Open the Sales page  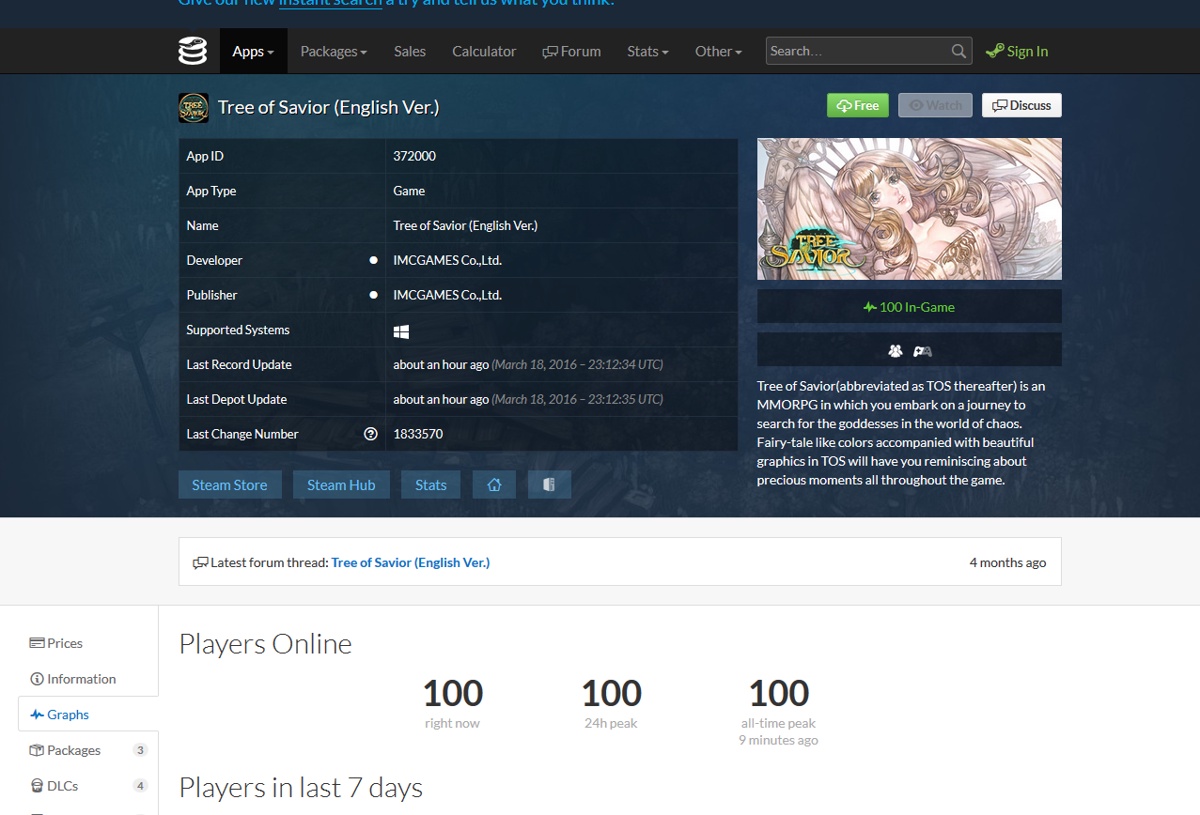click(410, 51)
